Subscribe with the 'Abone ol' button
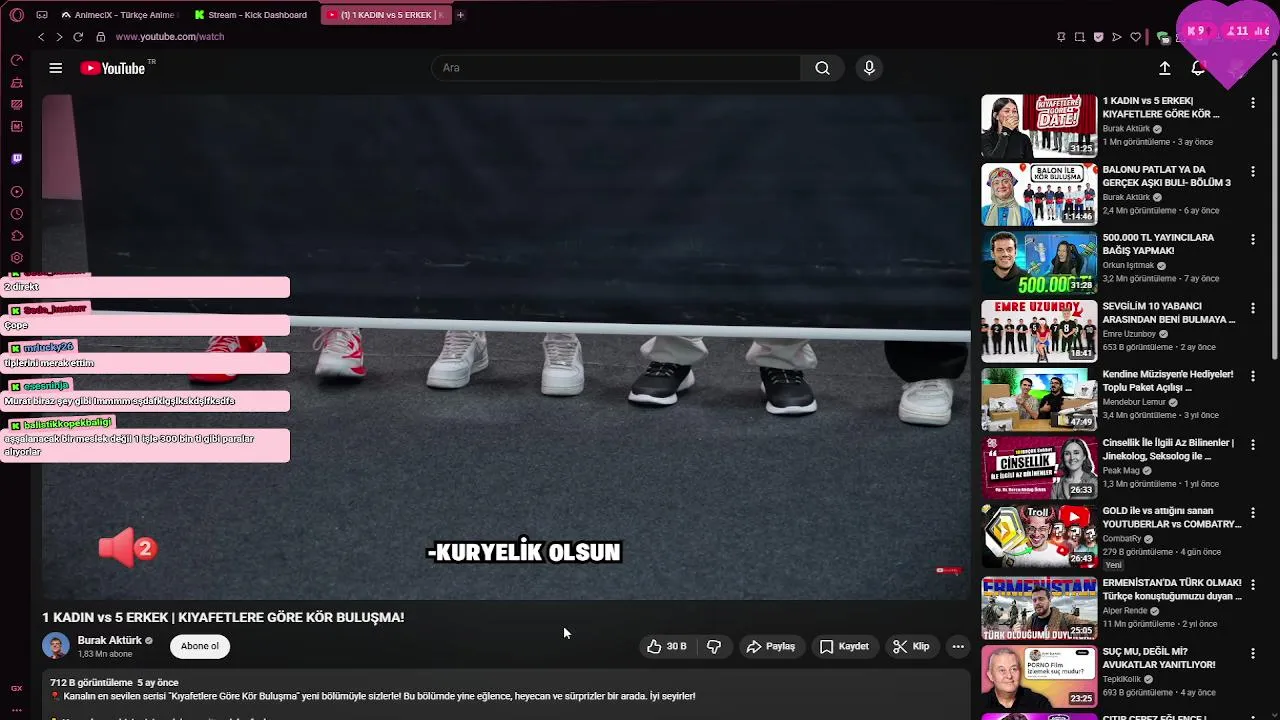1280x720 pixels. click(x=200, y=646)
